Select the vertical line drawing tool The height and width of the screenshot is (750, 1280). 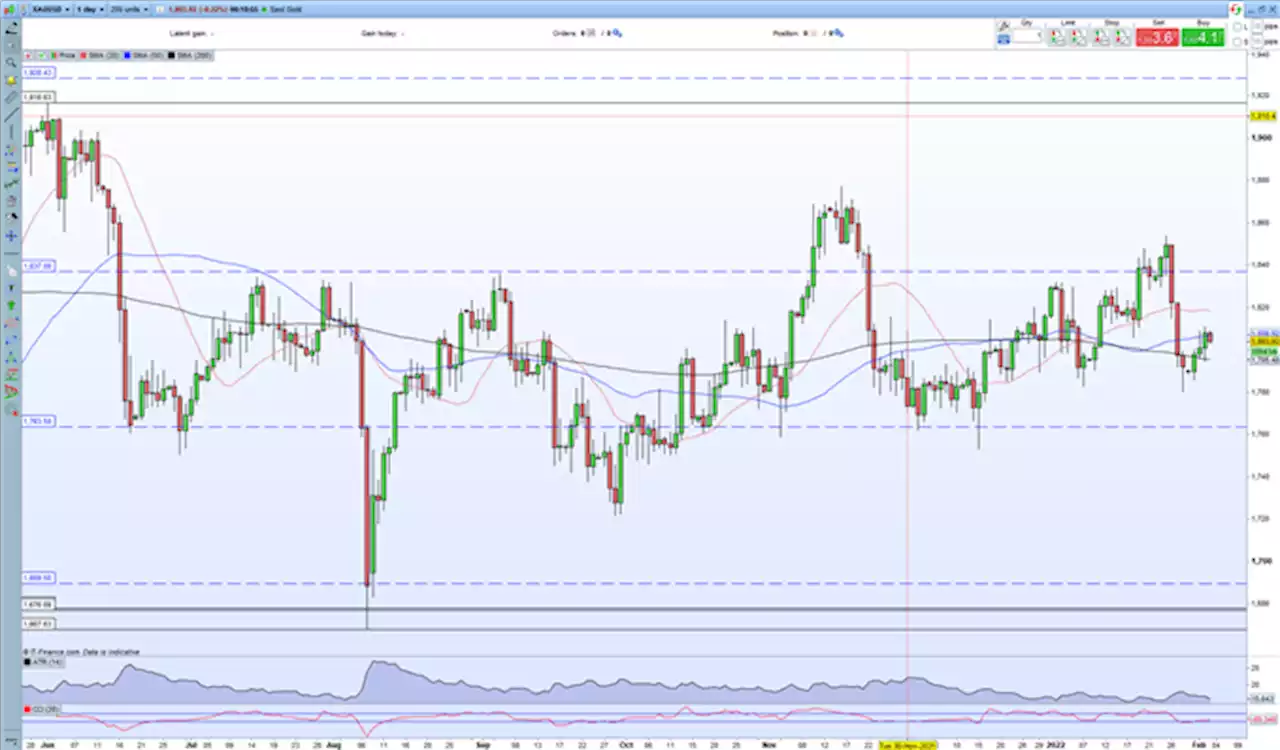[x=10, y=132]
